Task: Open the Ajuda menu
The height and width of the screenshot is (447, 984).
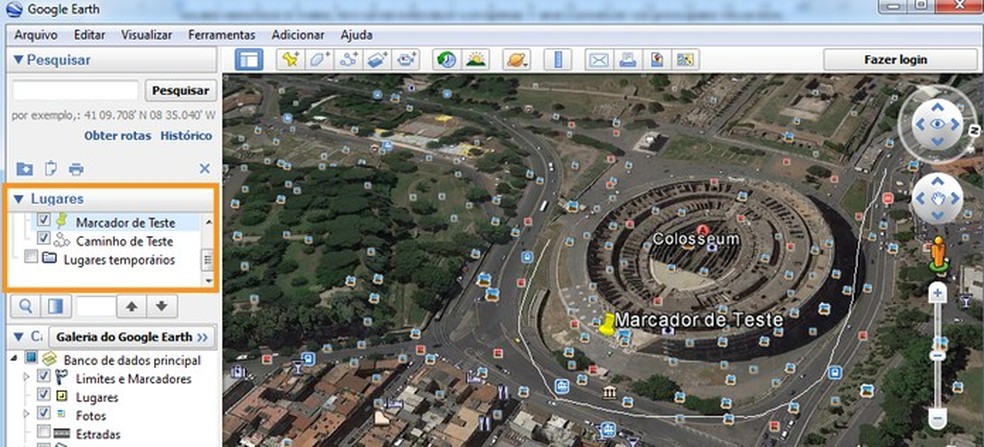Action: (356, 35)
